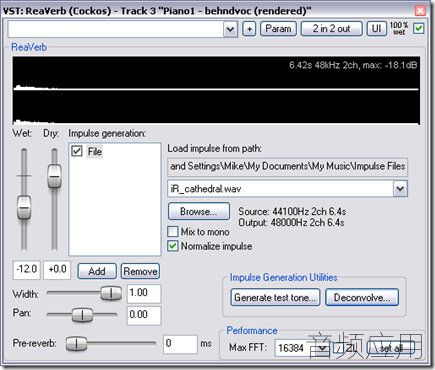The width and height of the screenshot is (435, 370).
Task: Click the impulse waveform display
Action: pos(216,91)
